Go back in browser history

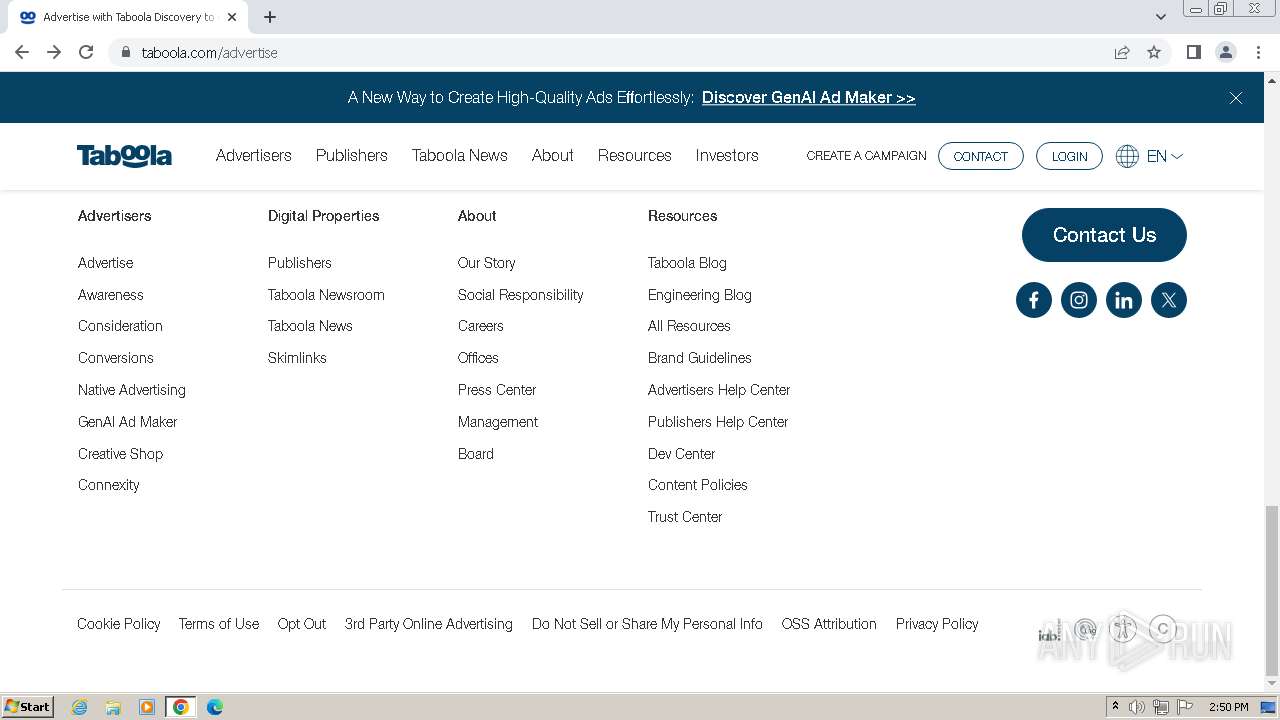pyautogui.click(x=22, y=52)
